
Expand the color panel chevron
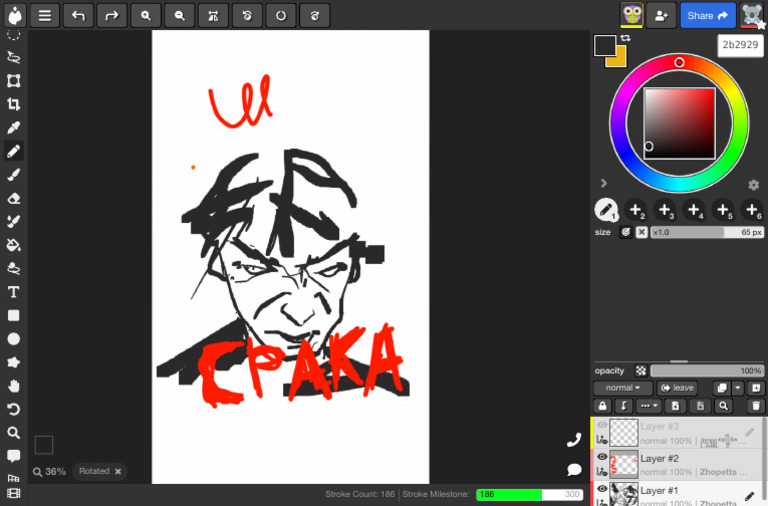tap(604, 183)
